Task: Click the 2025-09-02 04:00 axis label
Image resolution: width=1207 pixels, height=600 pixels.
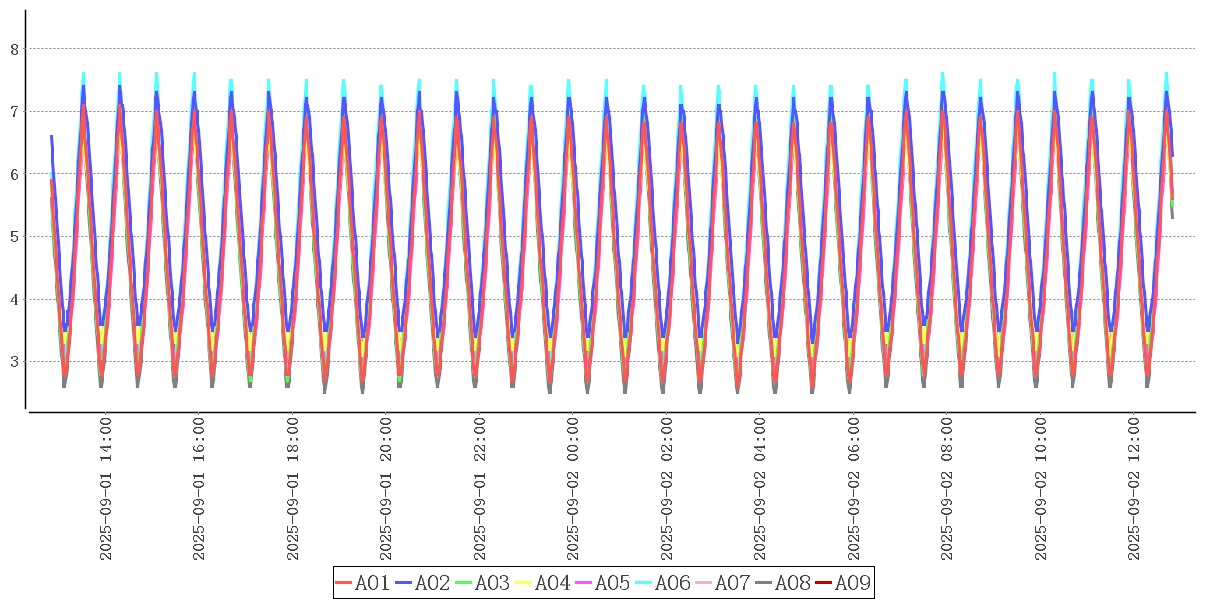Action: coord(761,489)
